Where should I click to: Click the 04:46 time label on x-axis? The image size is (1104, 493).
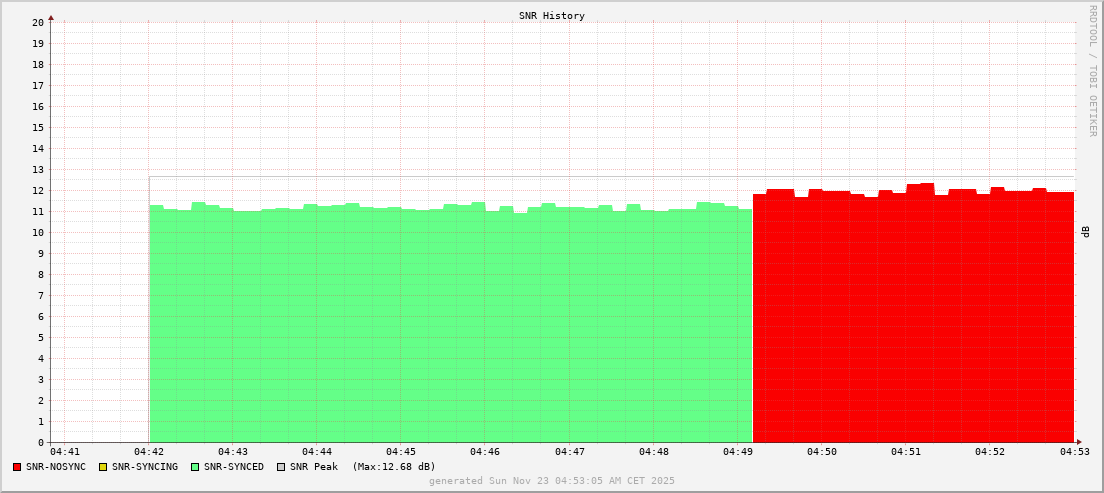point(485,452)
